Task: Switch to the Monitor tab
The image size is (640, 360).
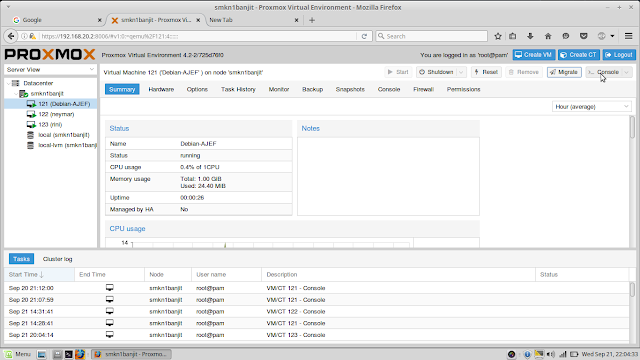Action: 279,89
